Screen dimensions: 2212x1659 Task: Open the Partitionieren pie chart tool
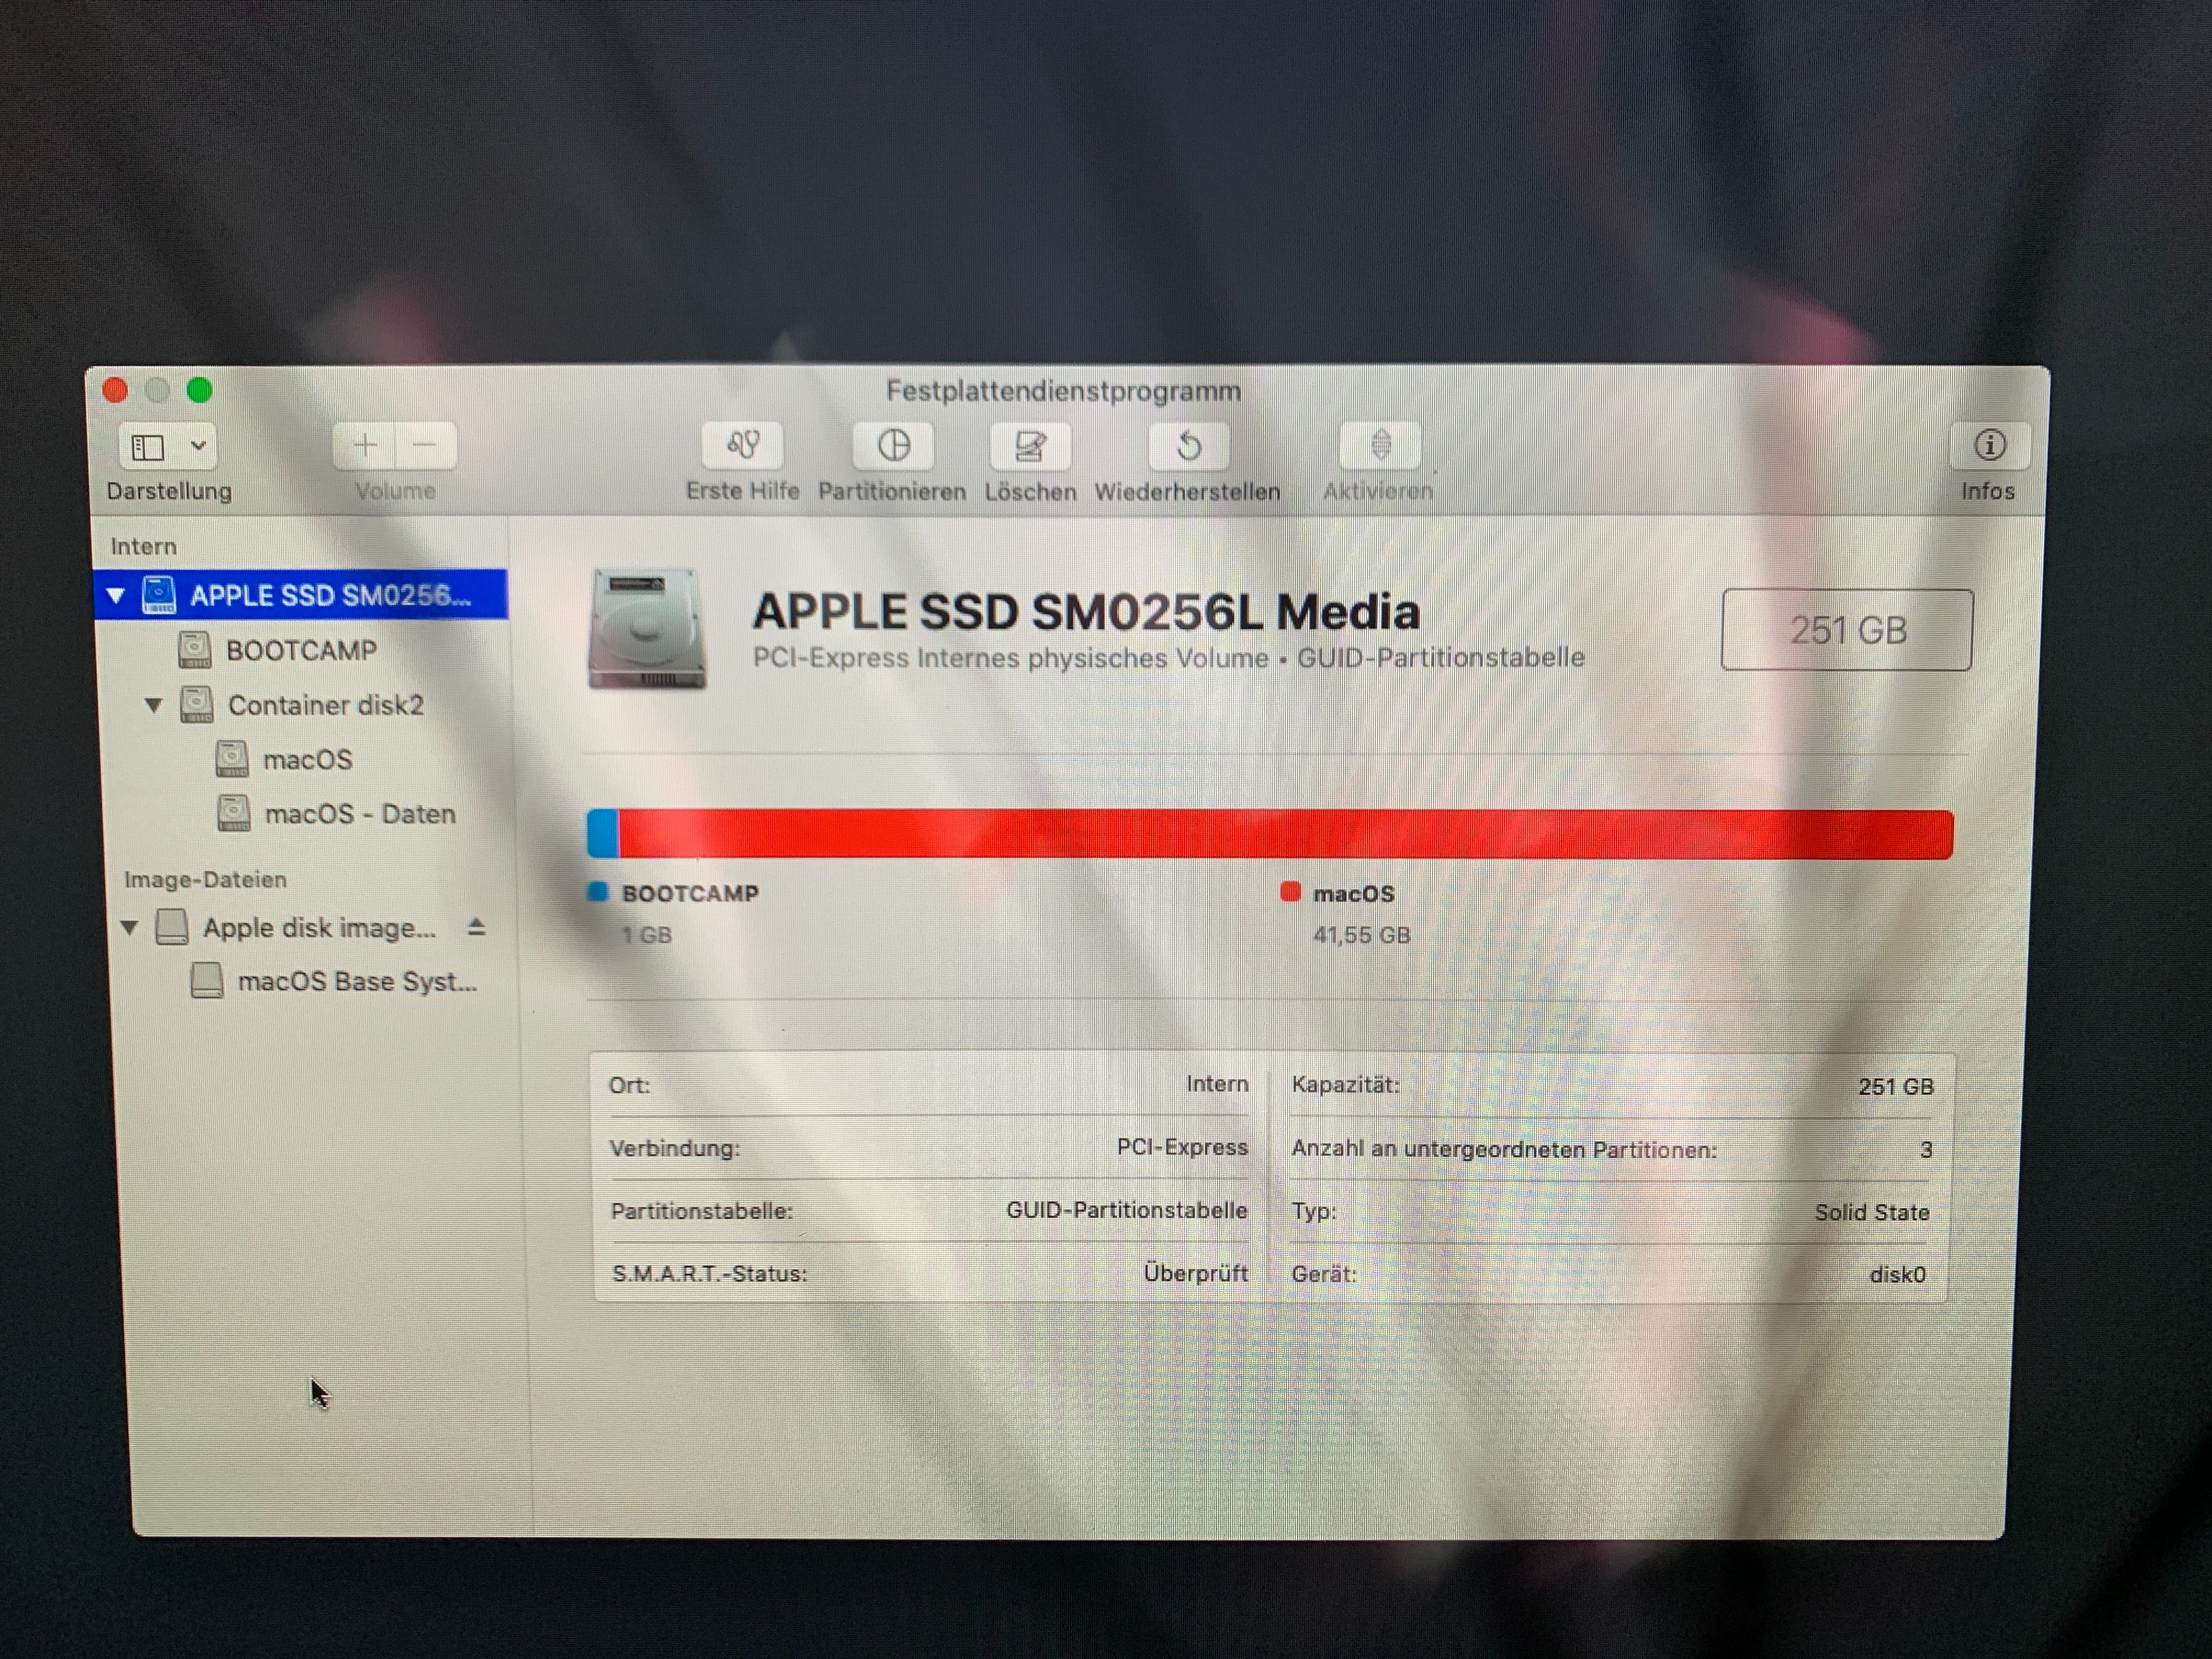tap(893, 445)
